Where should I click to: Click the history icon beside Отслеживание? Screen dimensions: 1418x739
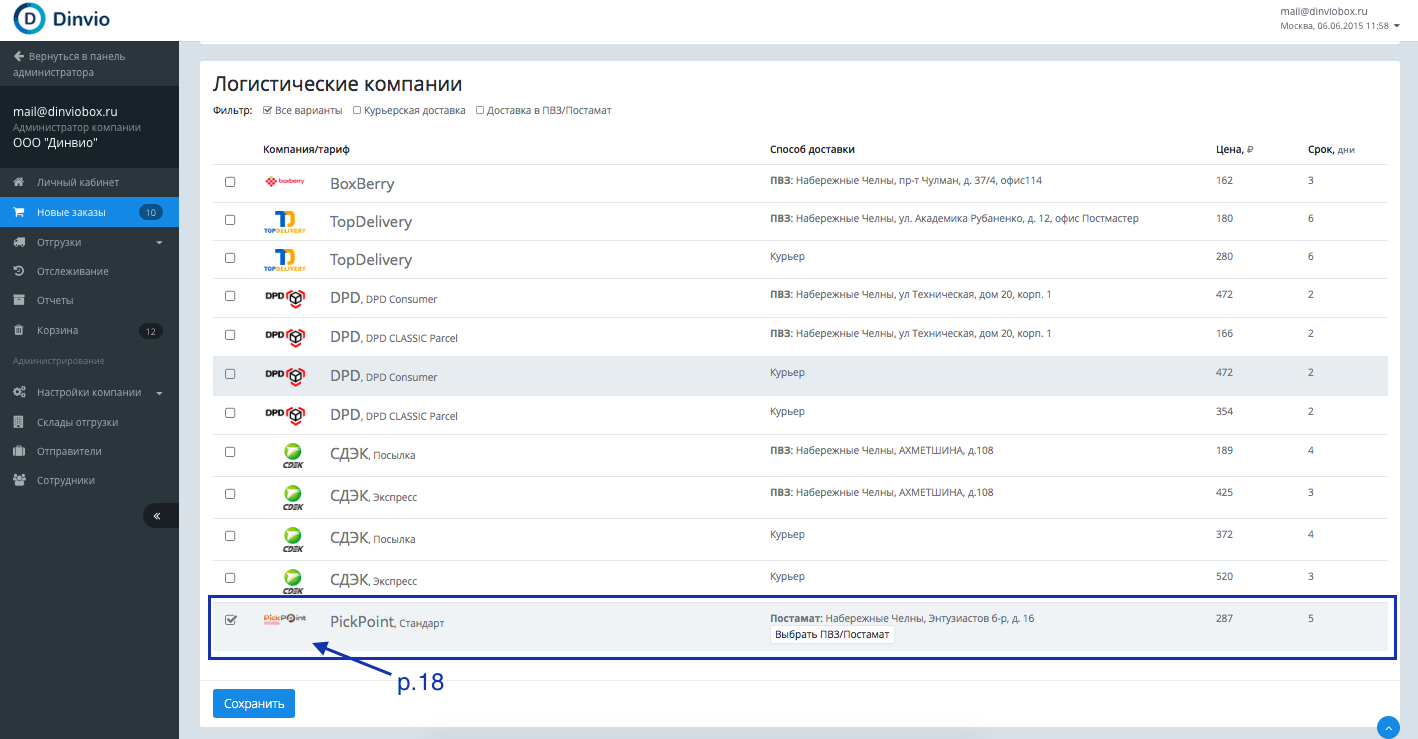(x=18, y=271)
